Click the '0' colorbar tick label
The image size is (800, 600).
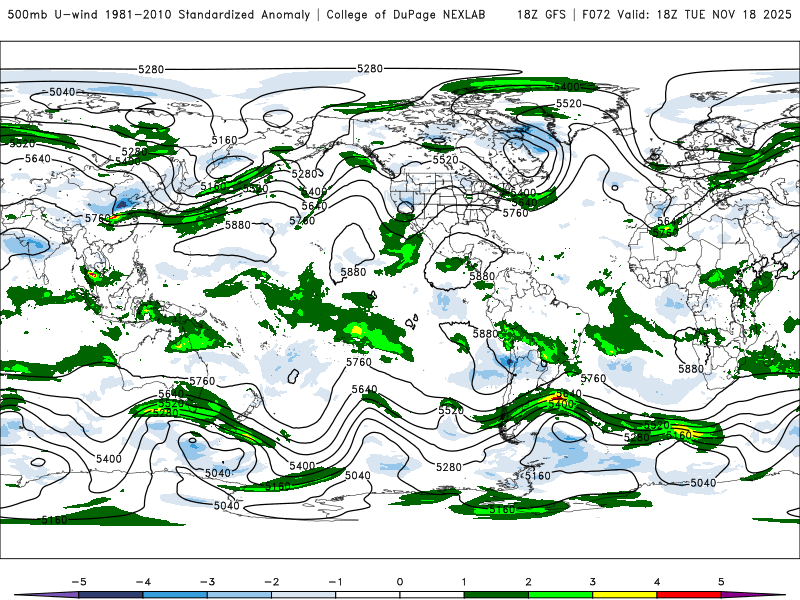[x=400, y=582]
